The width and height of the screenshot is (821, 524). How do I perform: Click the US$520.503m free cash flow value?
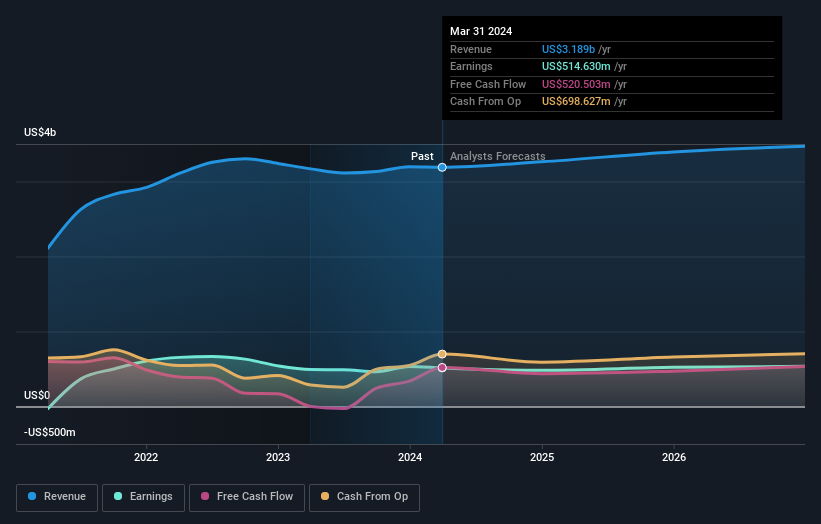coord(576,84)
